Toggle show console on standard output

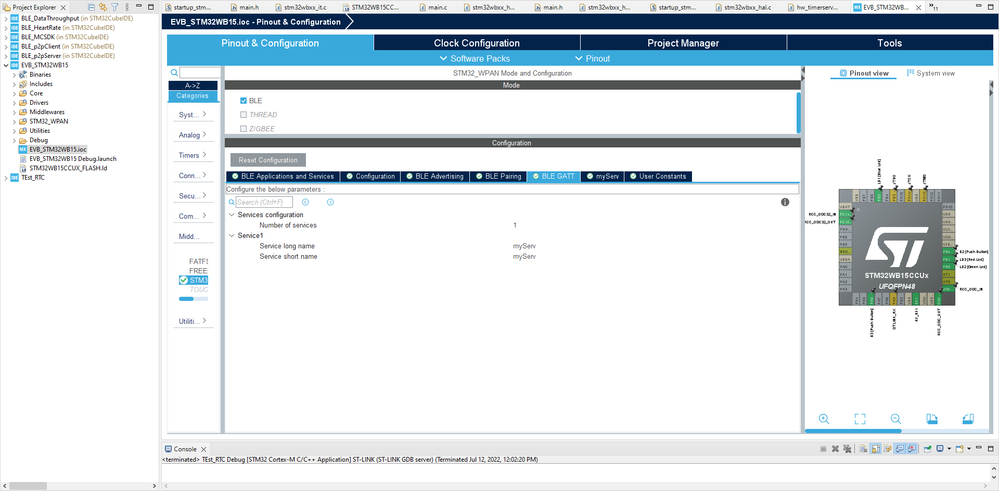tap(900, 449)
